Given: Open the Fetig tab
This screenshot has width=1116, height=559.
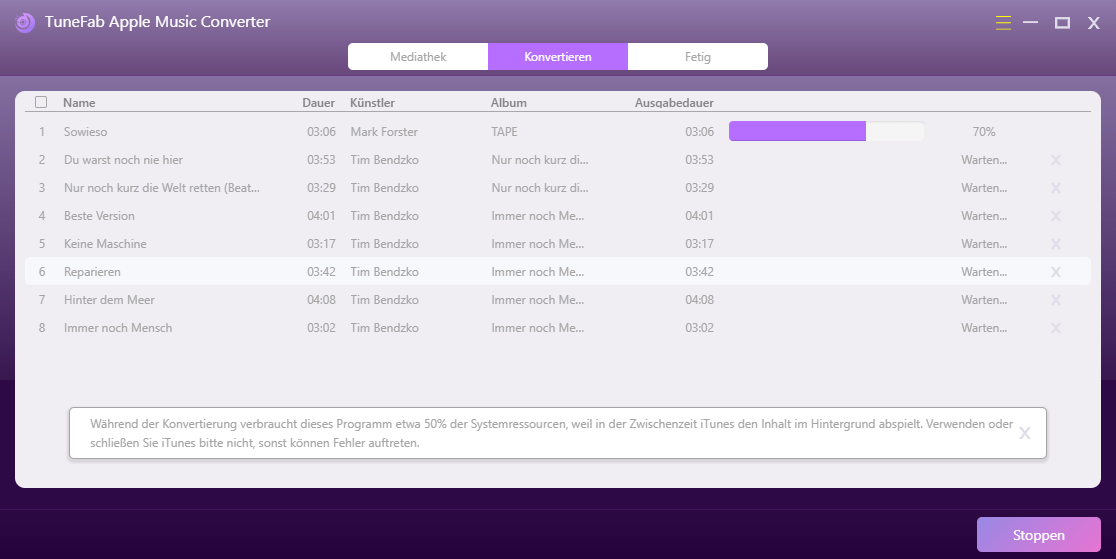Looking at the screenshot, I should pyautogui.click(x=698, y=56).
